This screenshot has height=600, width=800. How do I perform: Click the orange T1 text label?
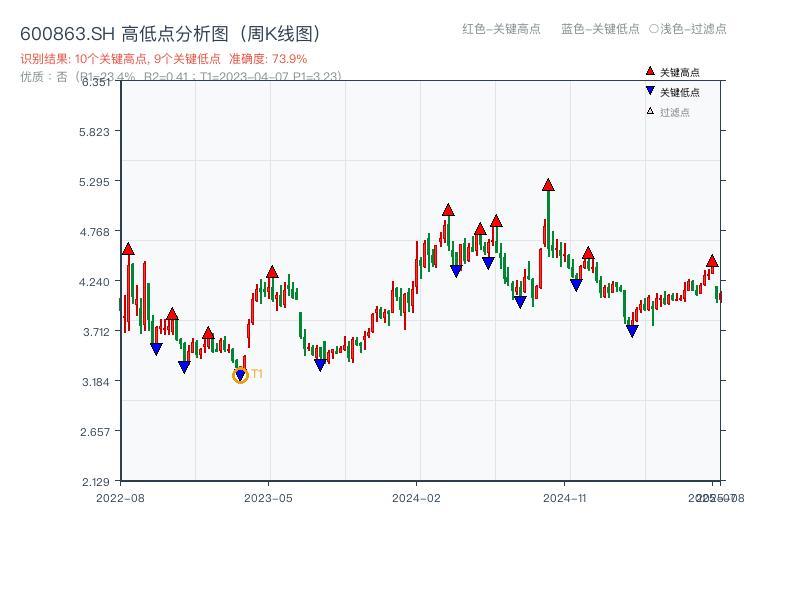coord(257,374)
